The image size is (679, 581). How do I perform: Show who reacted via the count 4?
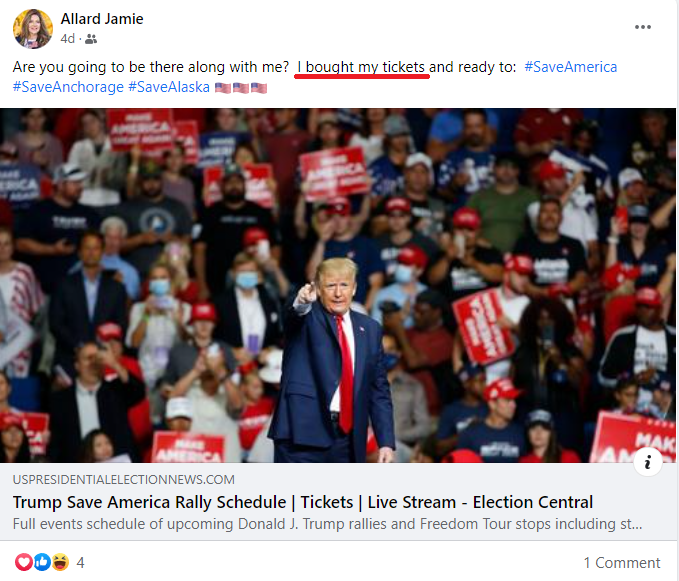tap(81, 563)
